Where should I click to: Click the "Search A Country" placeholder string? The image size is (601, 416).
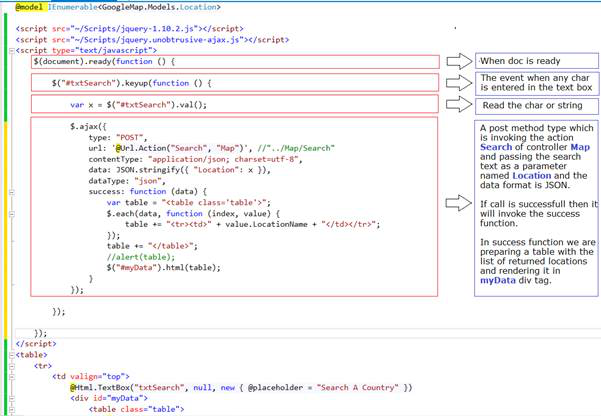tap(357, 388)
